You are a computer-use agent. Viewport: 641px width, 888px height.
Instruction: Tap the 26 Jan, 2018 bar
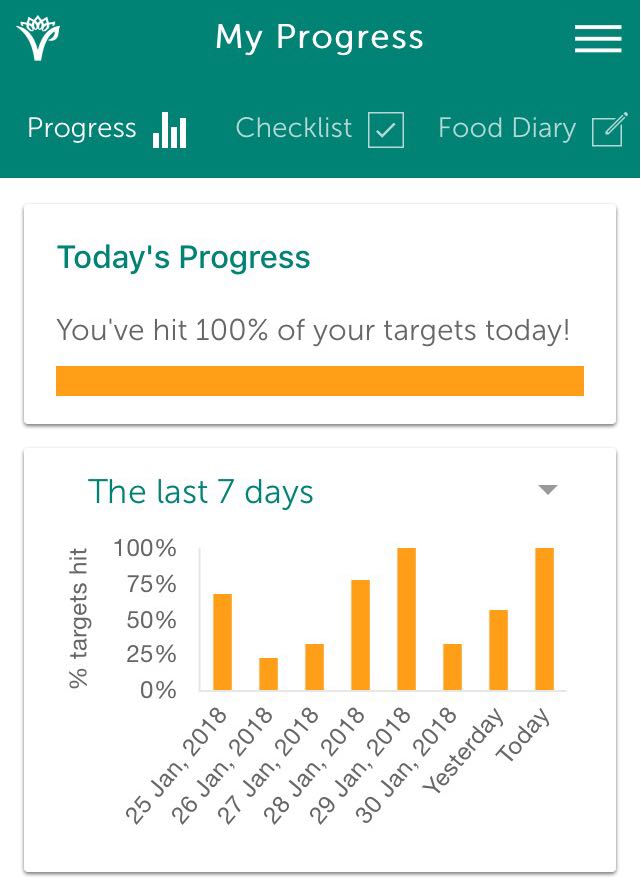[268, 674]
